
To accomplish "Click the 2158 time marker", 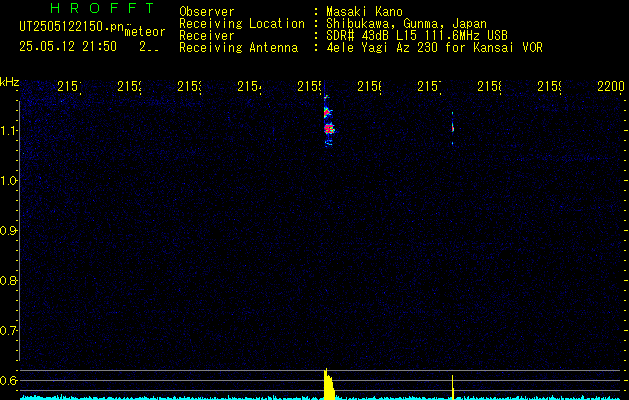I will pyautogui.click(x=489, y=86).
